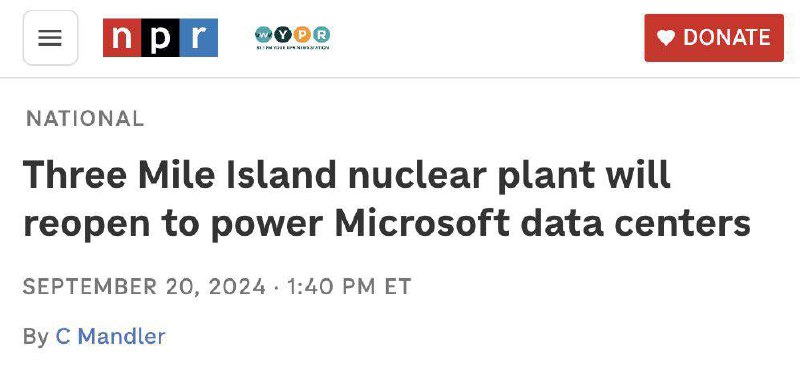This screenshot has height=372, width=800.
Task: Click the NPR logo
Action: pos(160,38)
